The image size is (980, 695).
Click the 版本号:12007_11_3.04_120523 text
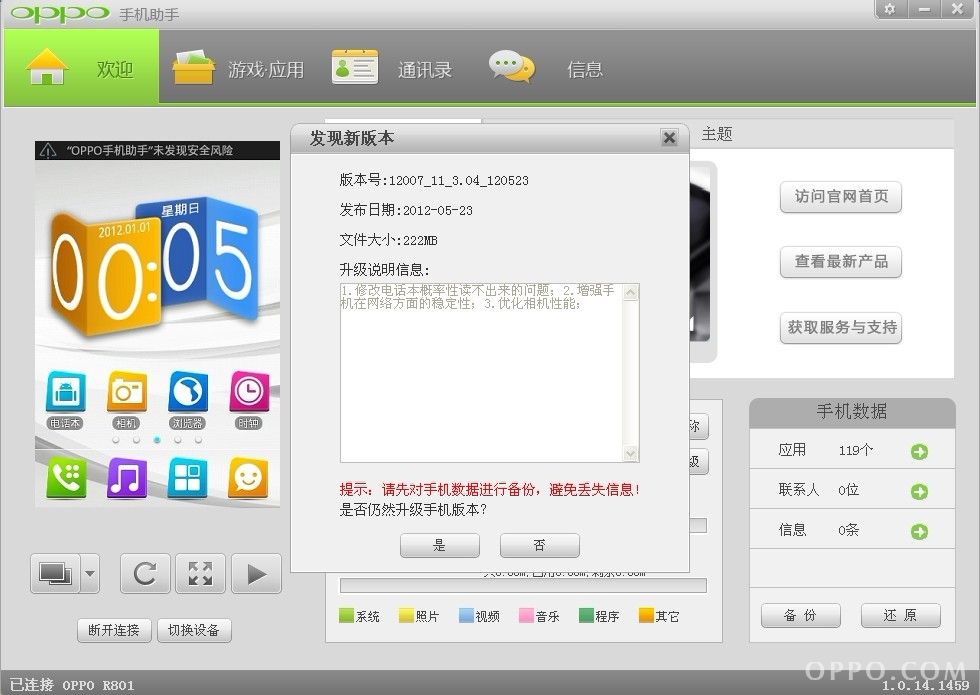point(434,181)
